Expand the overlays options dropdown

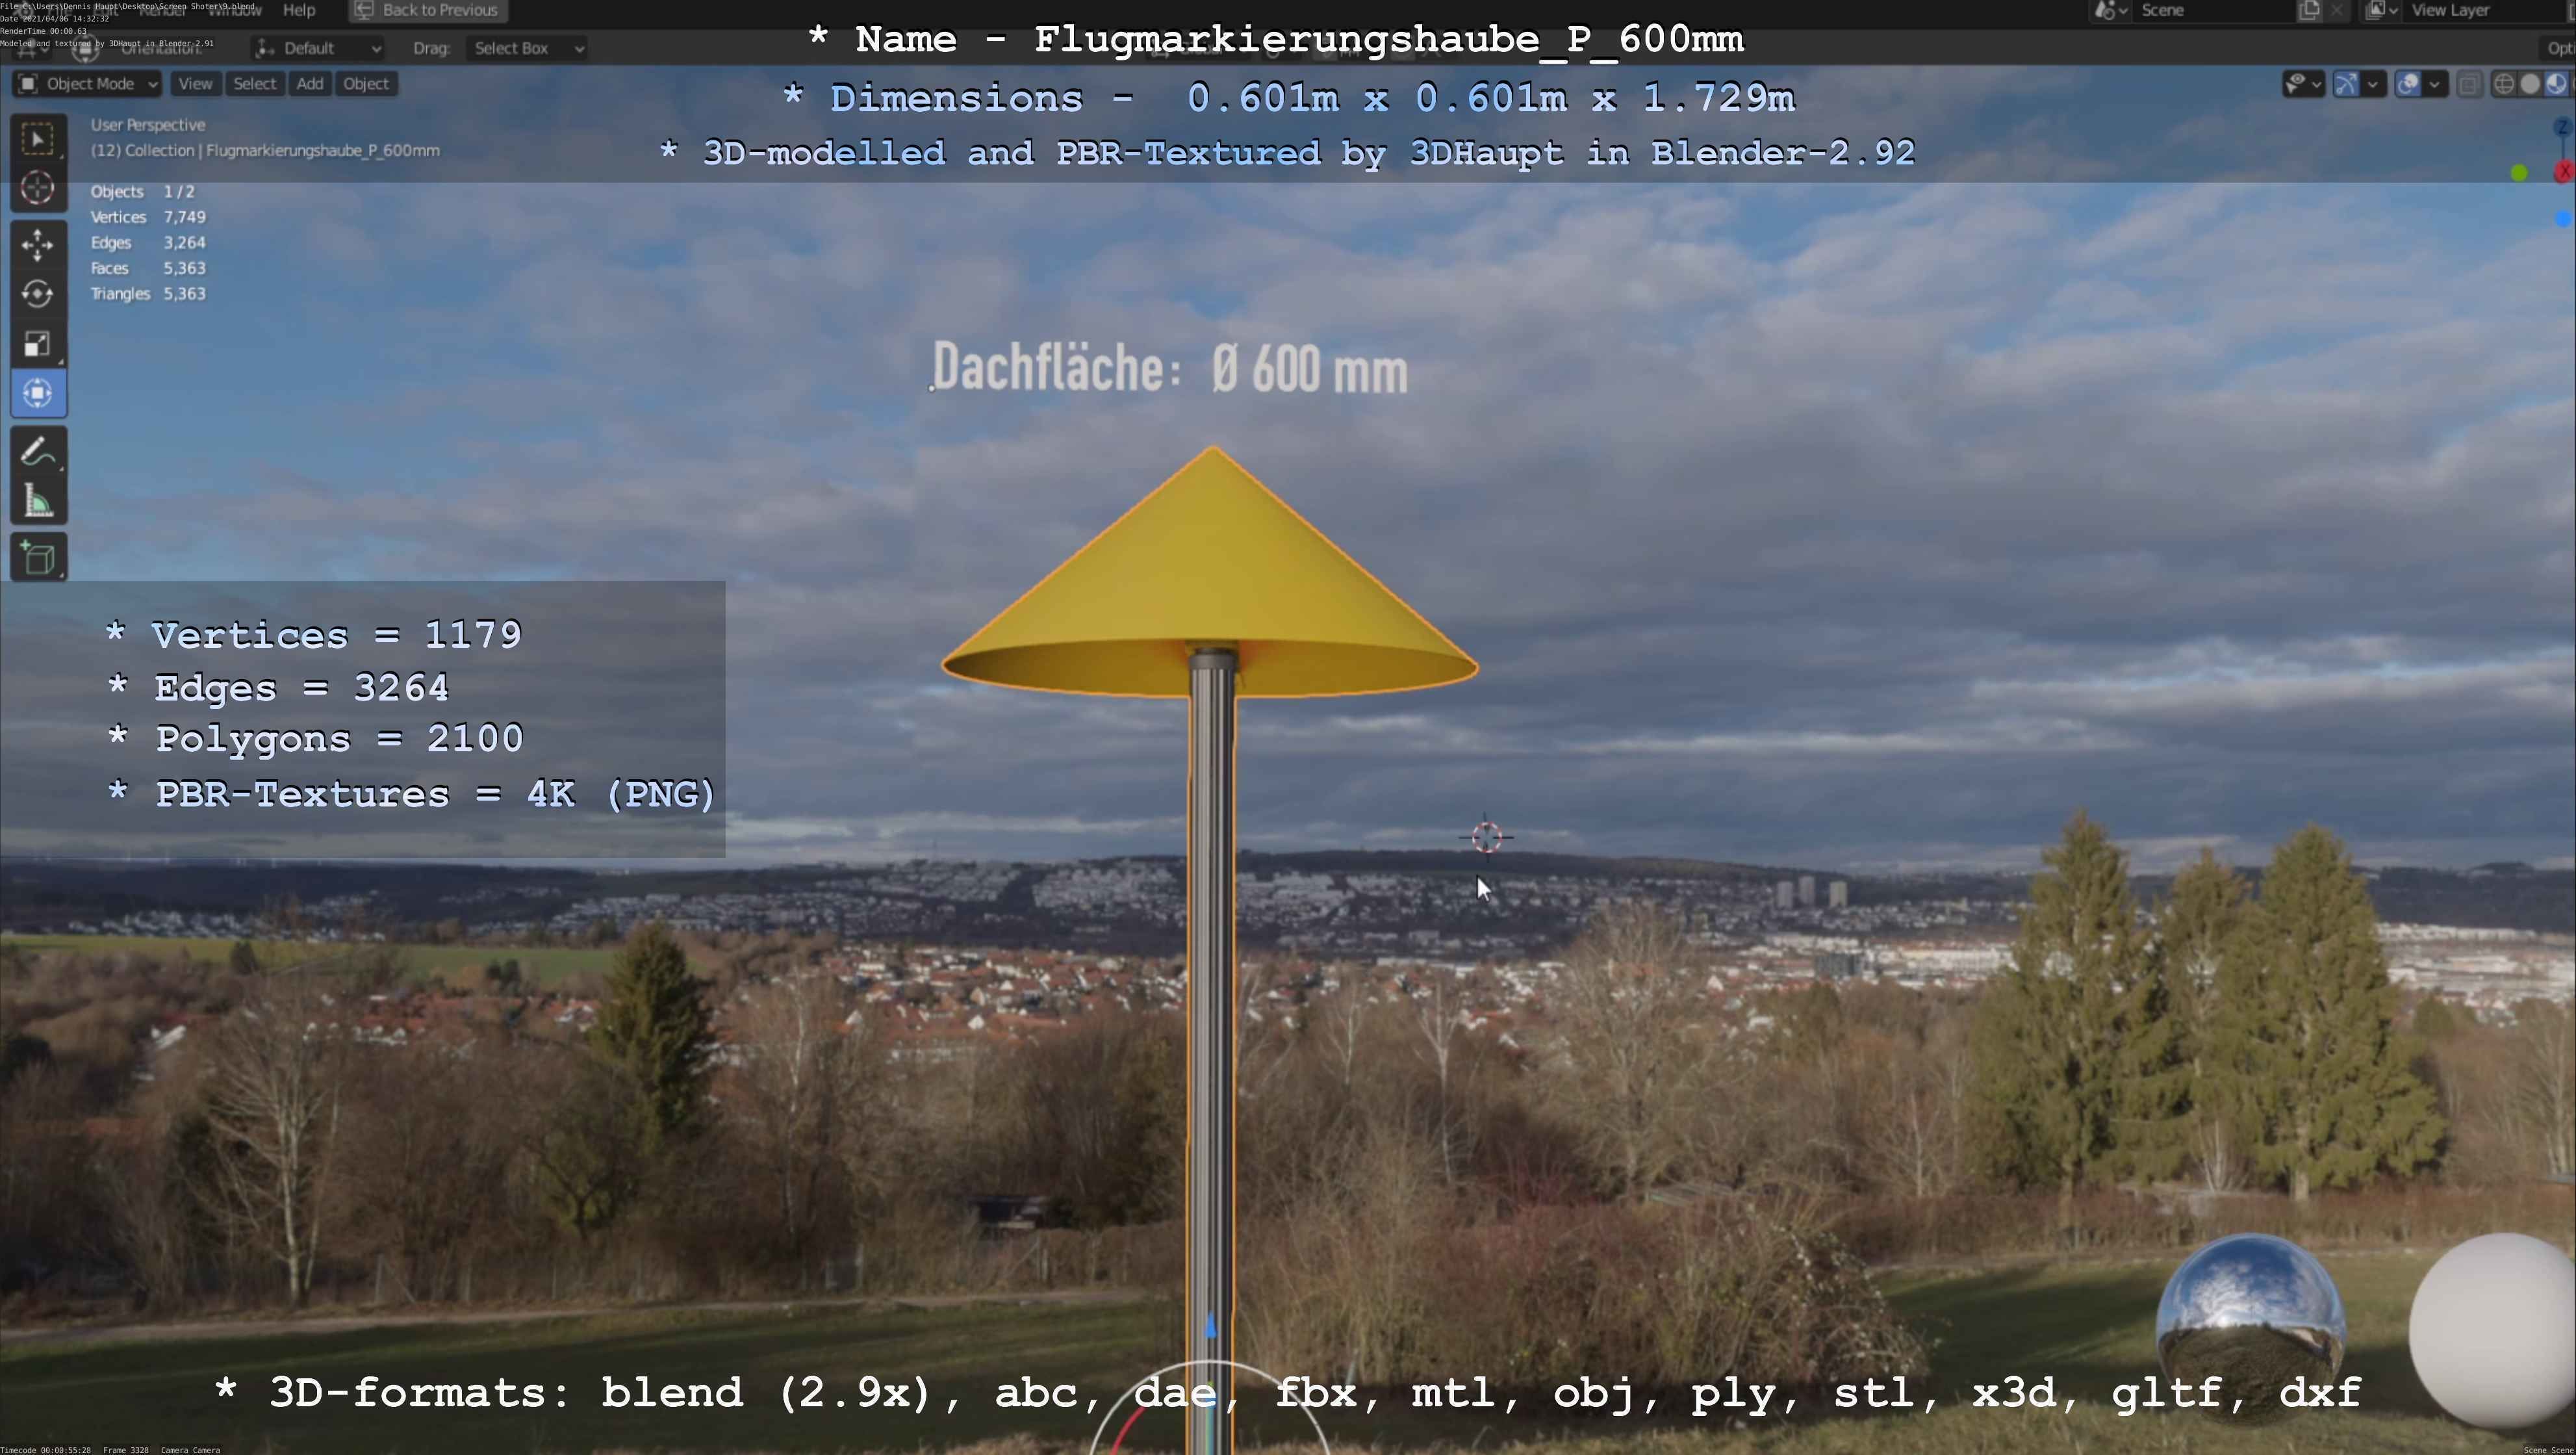click(x=2435, y=84)
